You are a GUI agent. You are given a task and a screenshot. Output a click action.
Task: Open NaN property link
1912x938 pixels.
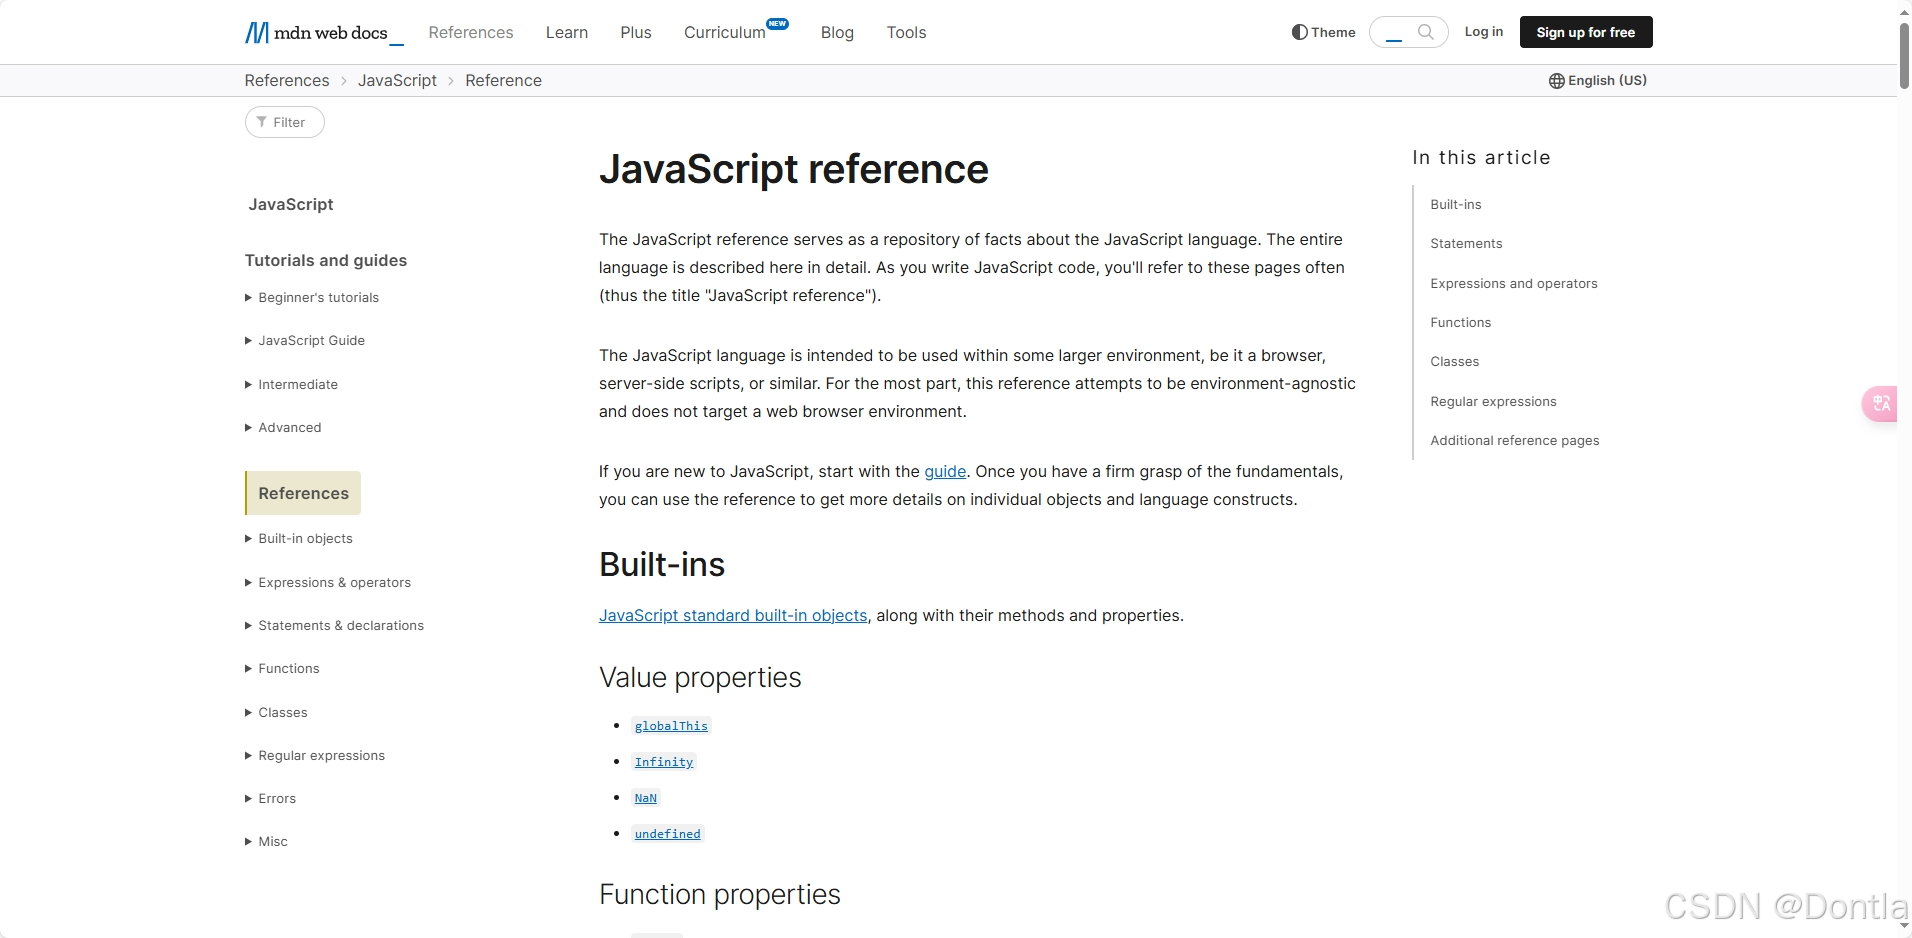click(646, 798)
